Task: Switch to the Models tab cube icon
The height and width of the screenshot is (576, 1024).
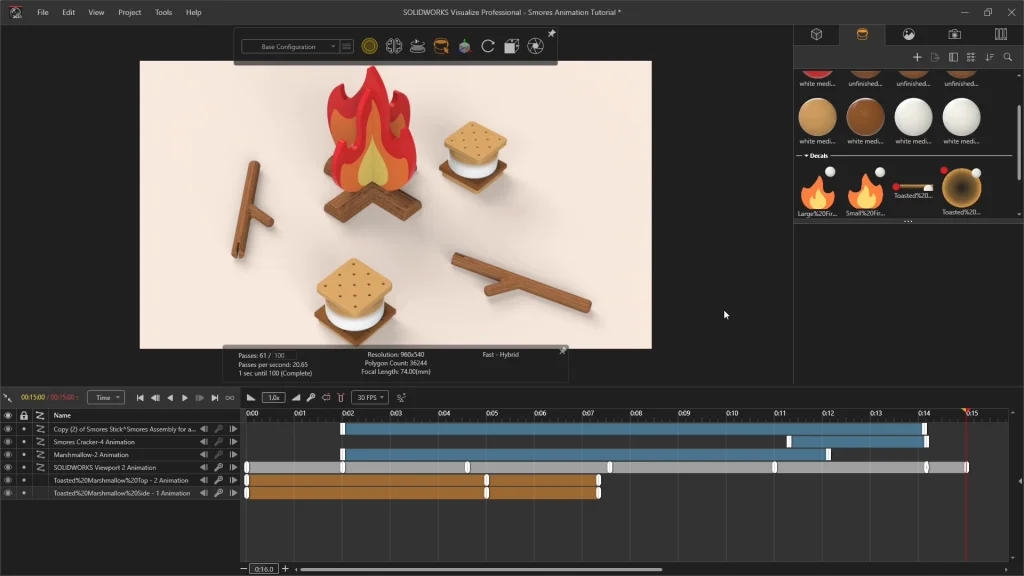Action: pos(816,34)
